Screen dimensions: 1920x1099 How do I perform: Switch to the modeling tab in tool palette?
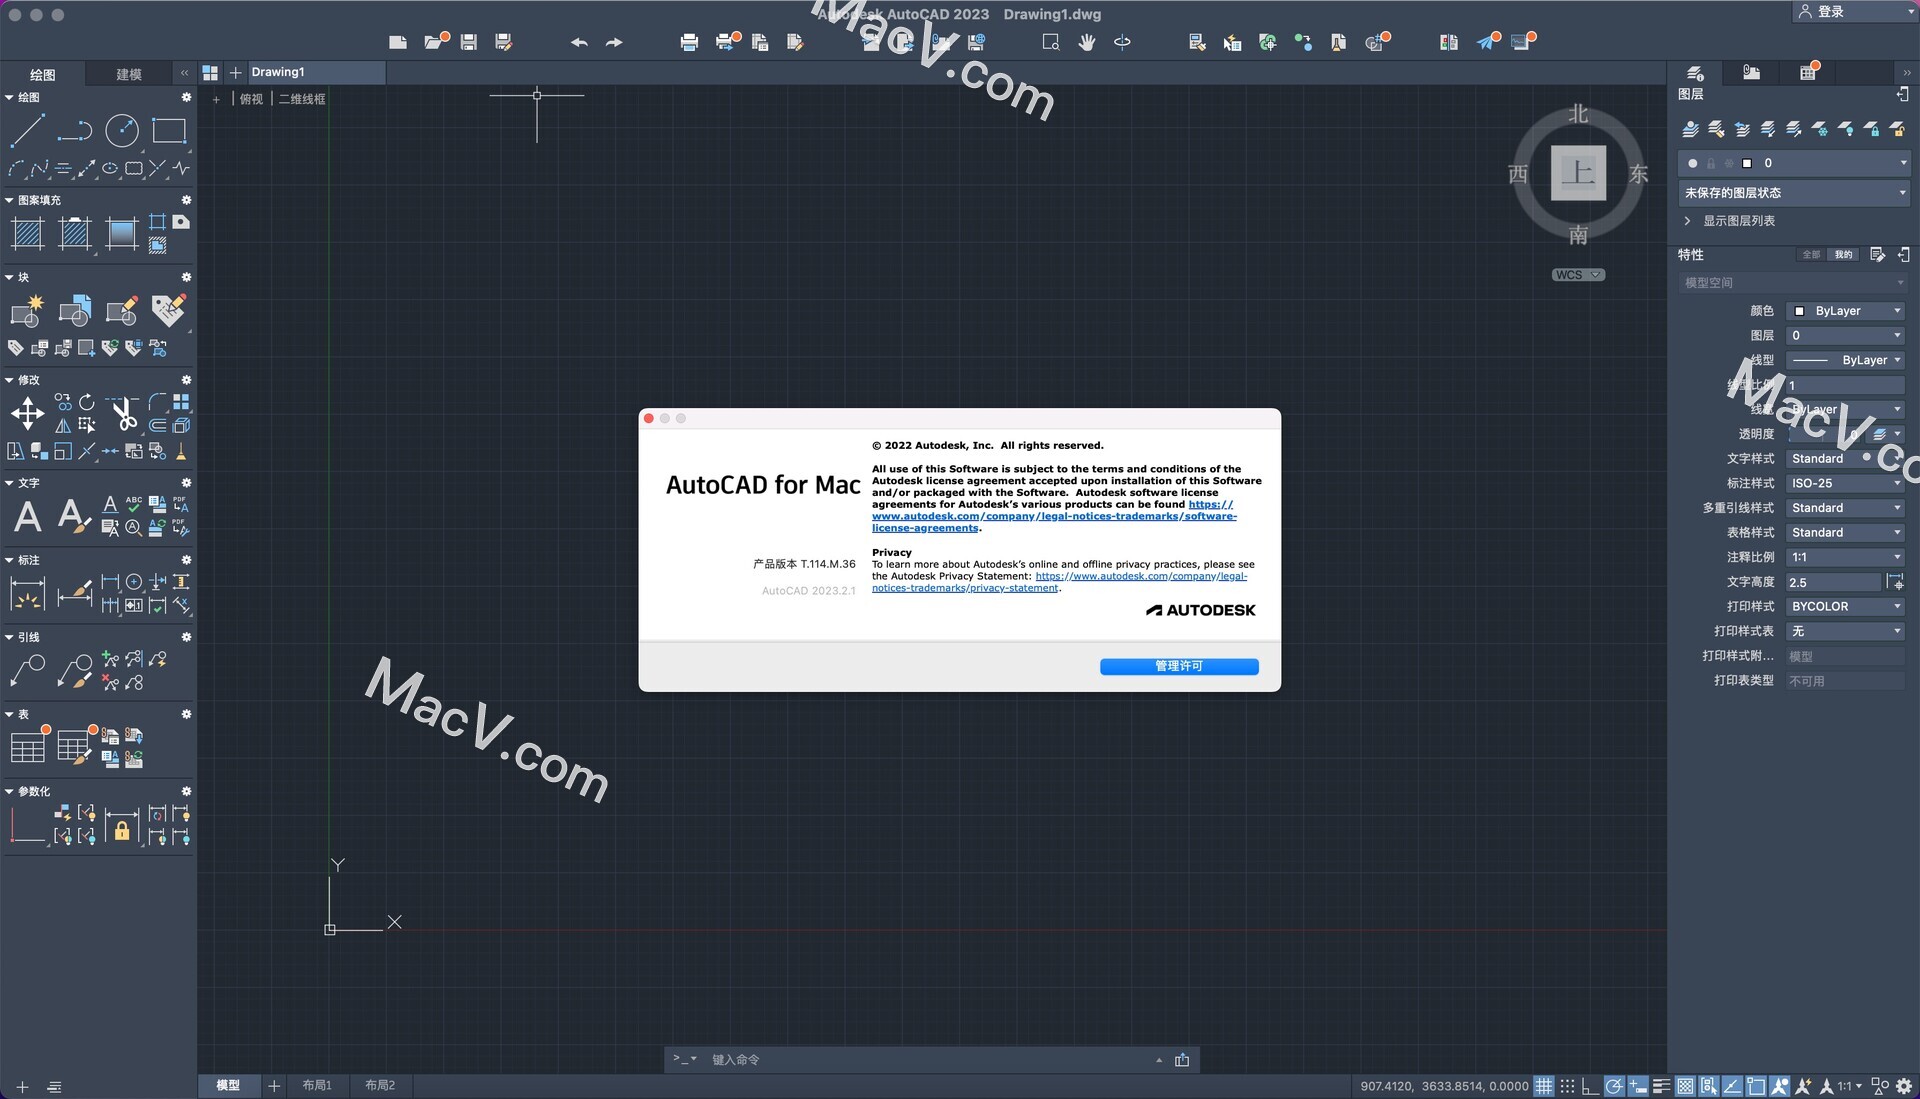pyautogui.click(x=129, y=74)
